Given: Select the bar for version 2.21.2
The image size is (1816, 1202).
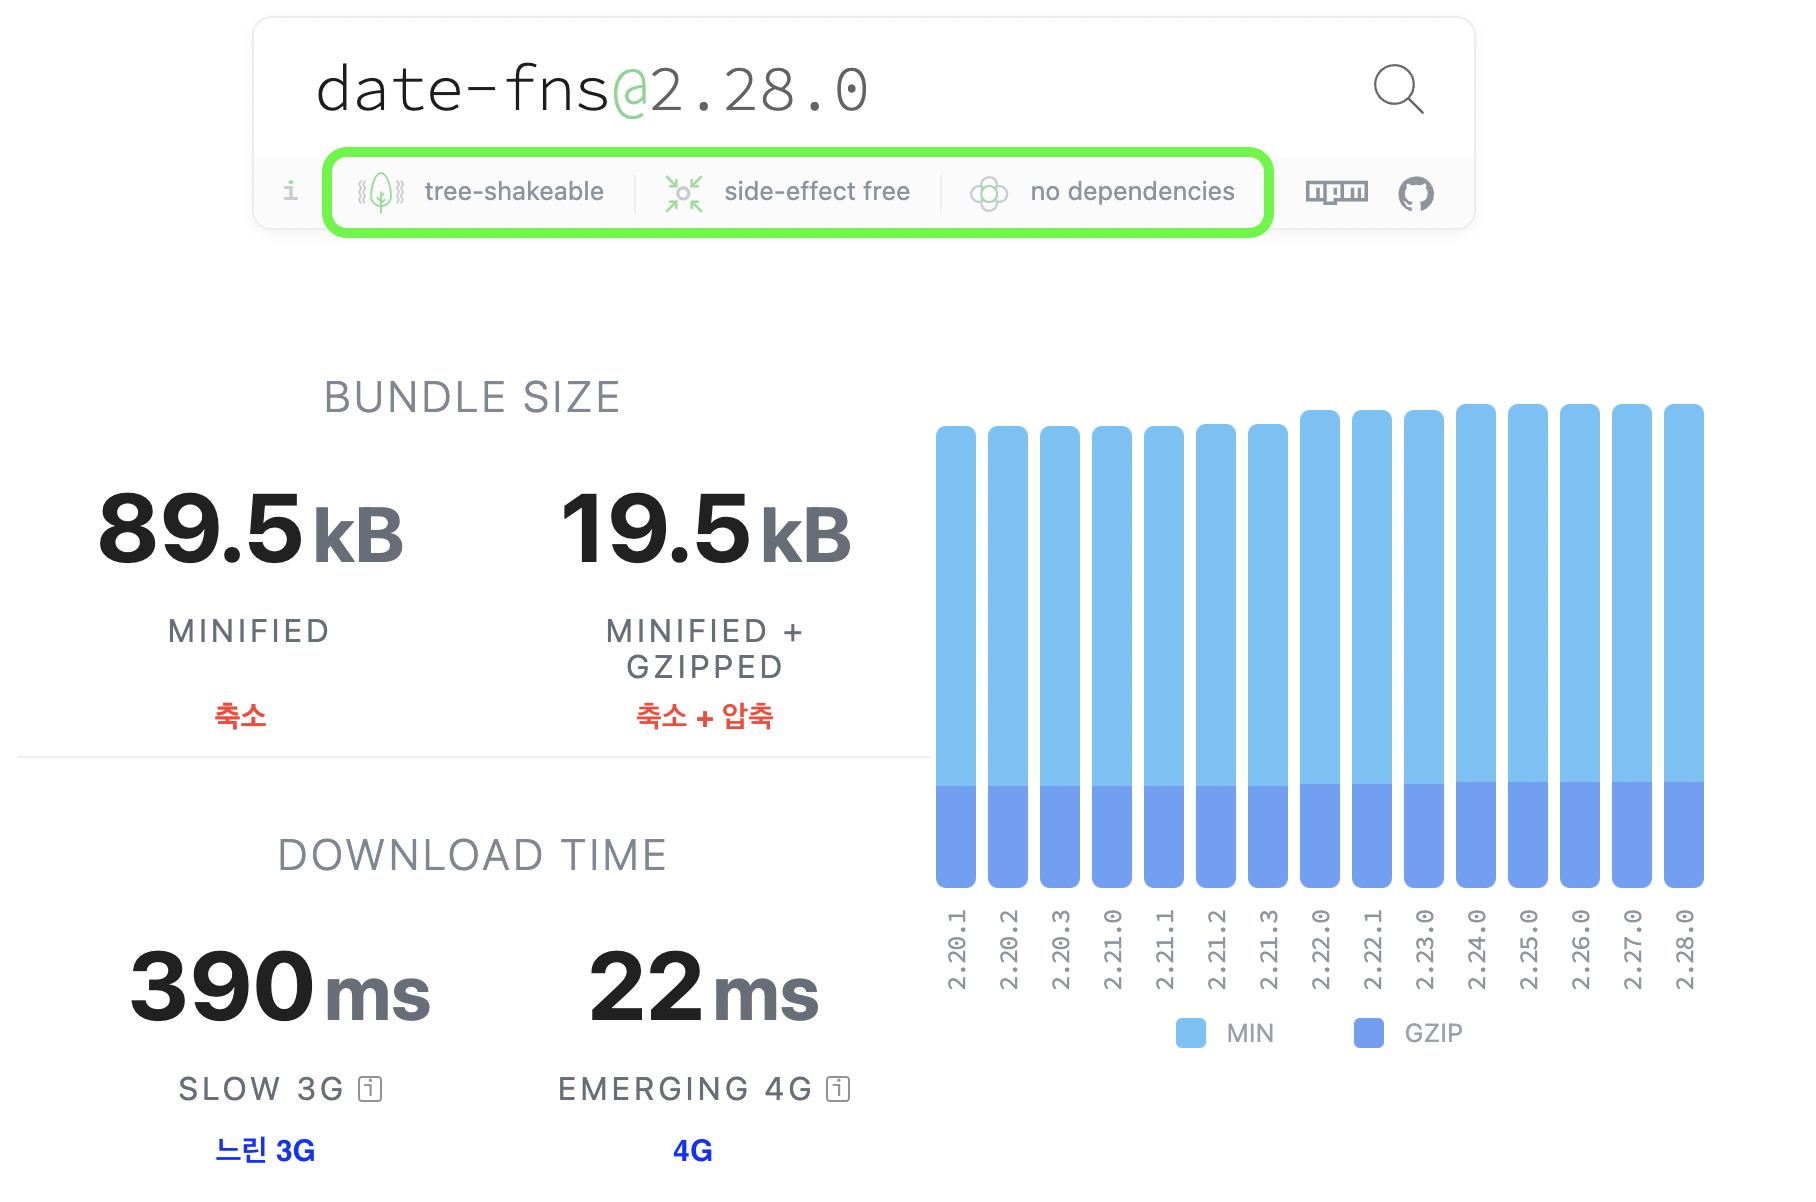Looking at the screenshot, I should click(1216, 655).
